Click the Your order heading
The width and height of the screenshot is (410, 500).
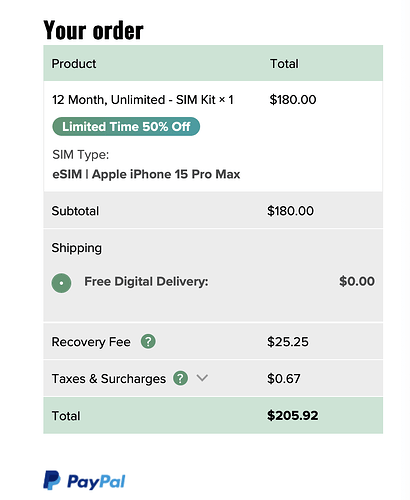(93, 31)
